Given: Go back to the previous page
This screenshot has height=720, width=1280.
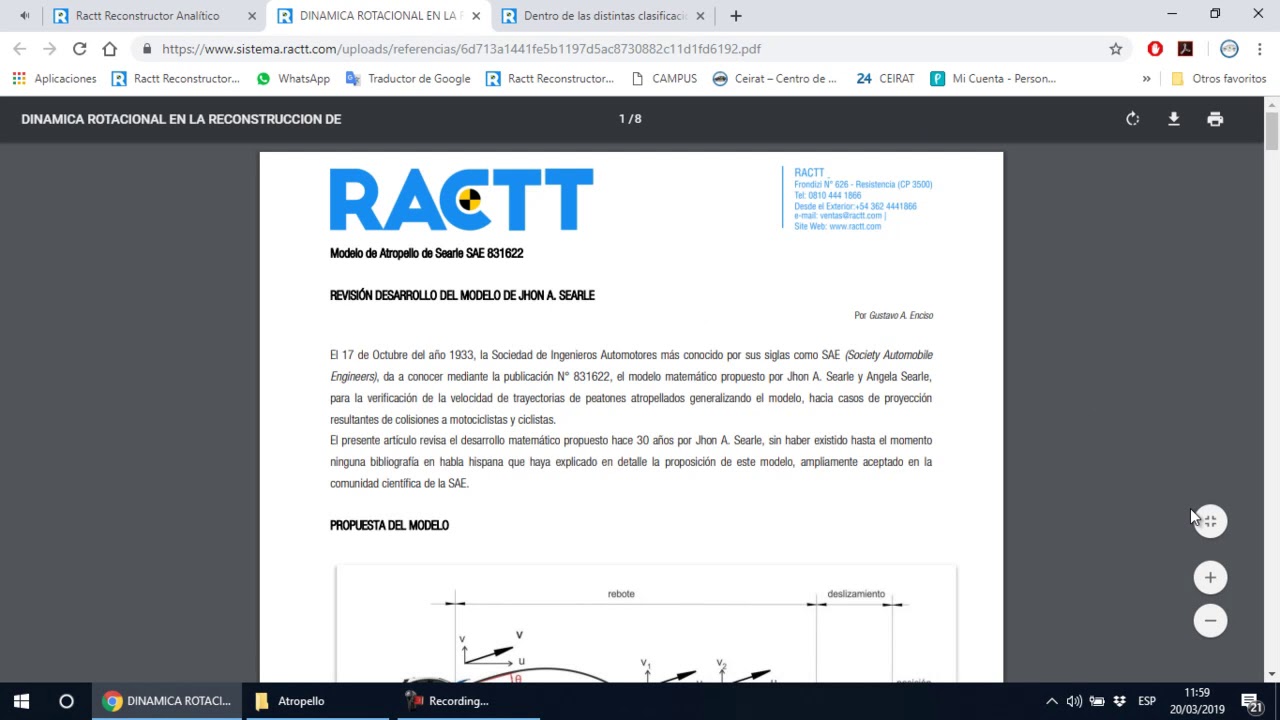Looking at the screenshot, I should pyautogui.click(x=20, y=49).
